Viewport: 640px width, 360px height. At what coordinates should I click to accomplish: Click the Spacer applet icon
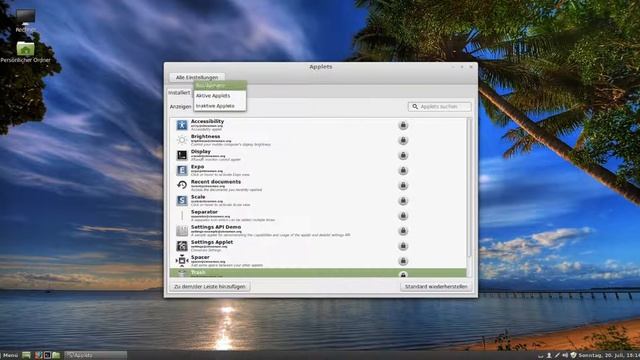182,260
